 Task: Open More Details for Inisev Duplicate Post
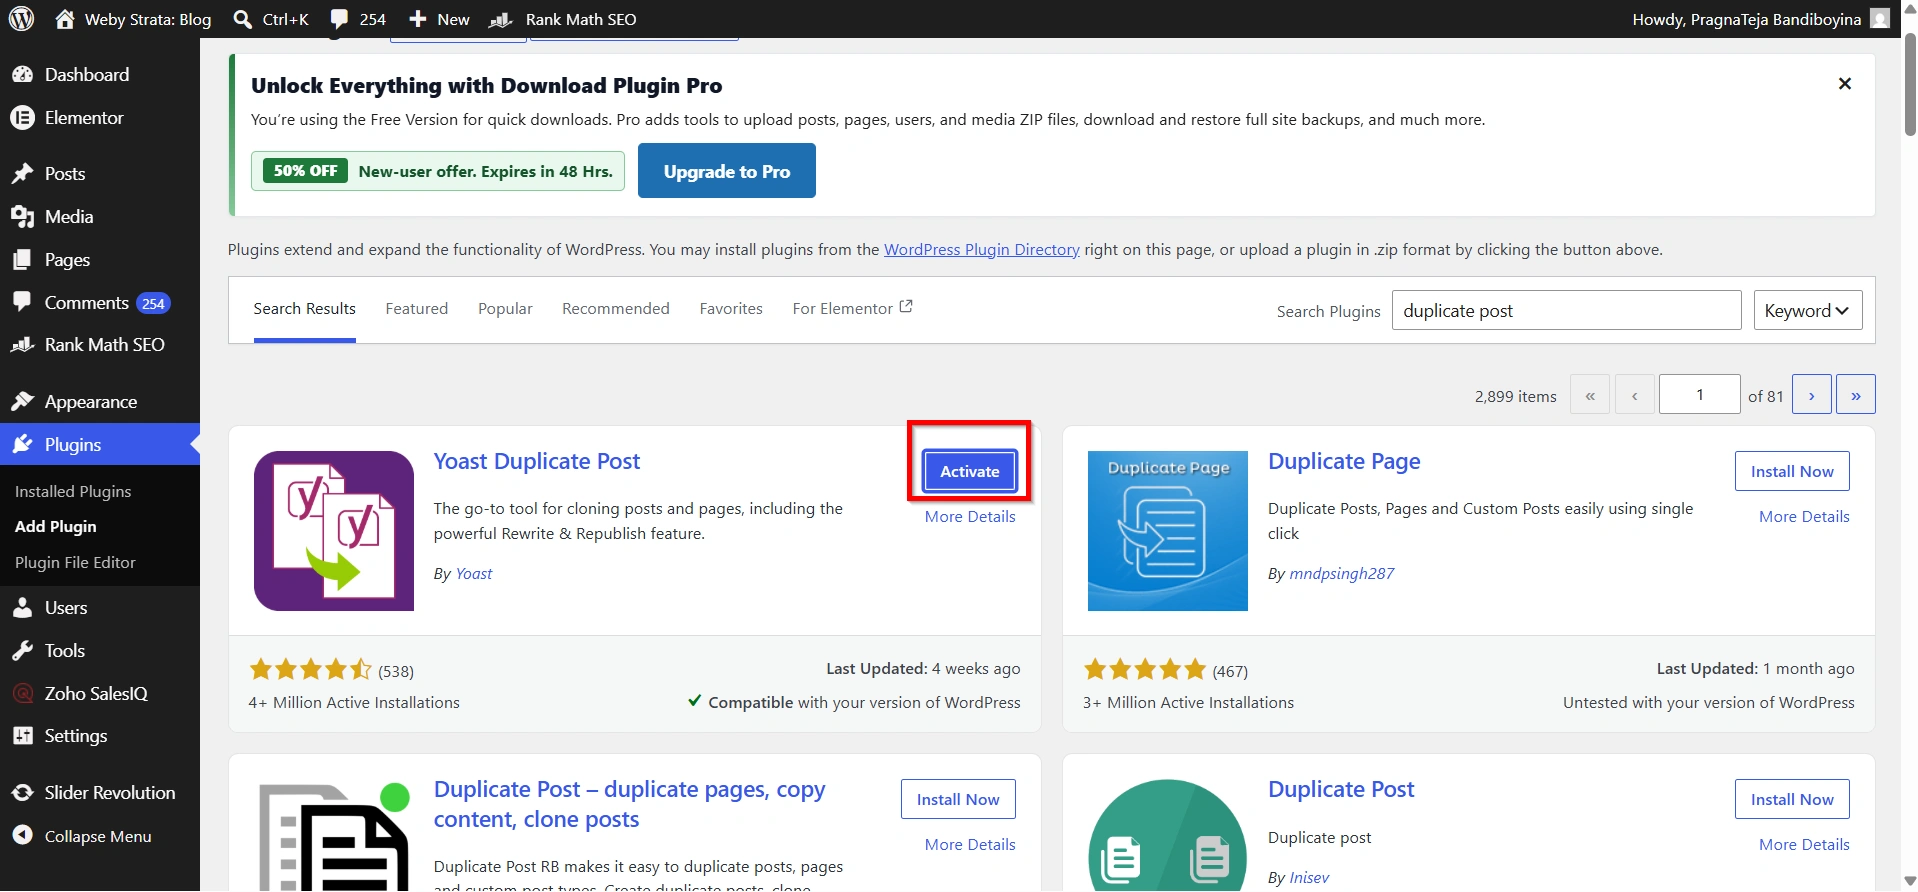pos(1804,845)
